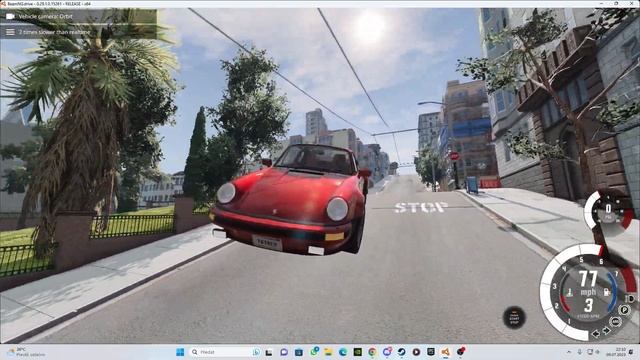Click the headlight indicator on tachometer
The height and width of the screenshot is (360, 640).
[630, 298]
